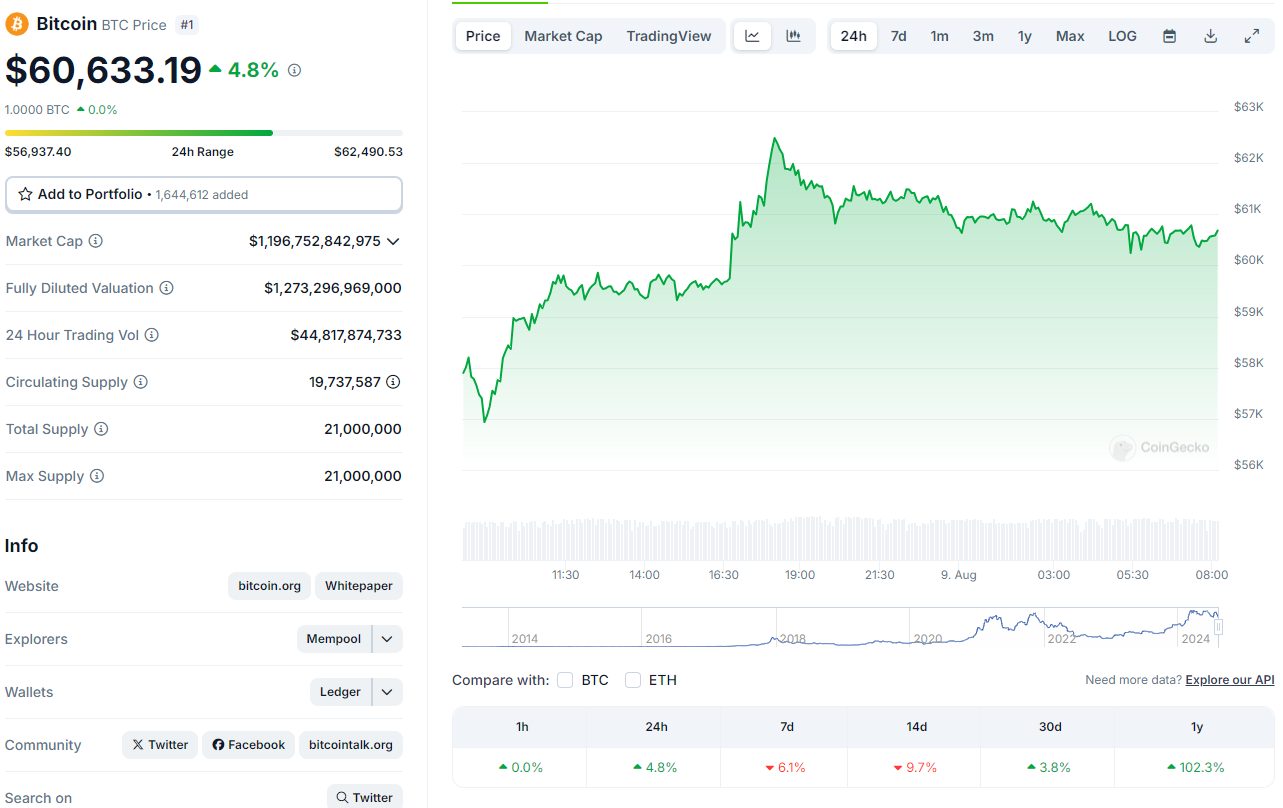
Task: Click the #1 rank badge
Action: (x=187, y=24)
